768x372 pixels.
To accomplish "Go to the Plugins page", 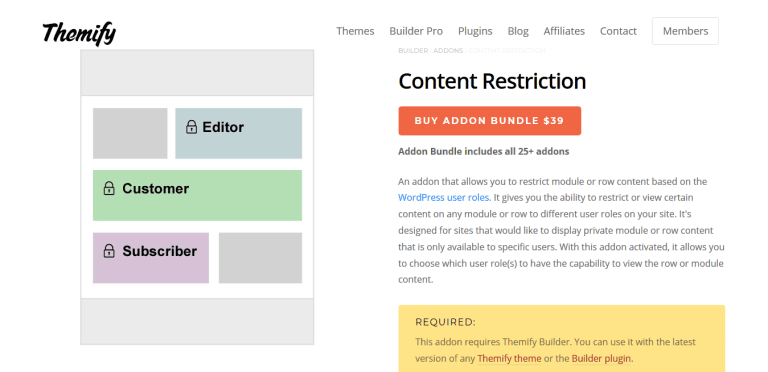I will [x=475, y=31].
